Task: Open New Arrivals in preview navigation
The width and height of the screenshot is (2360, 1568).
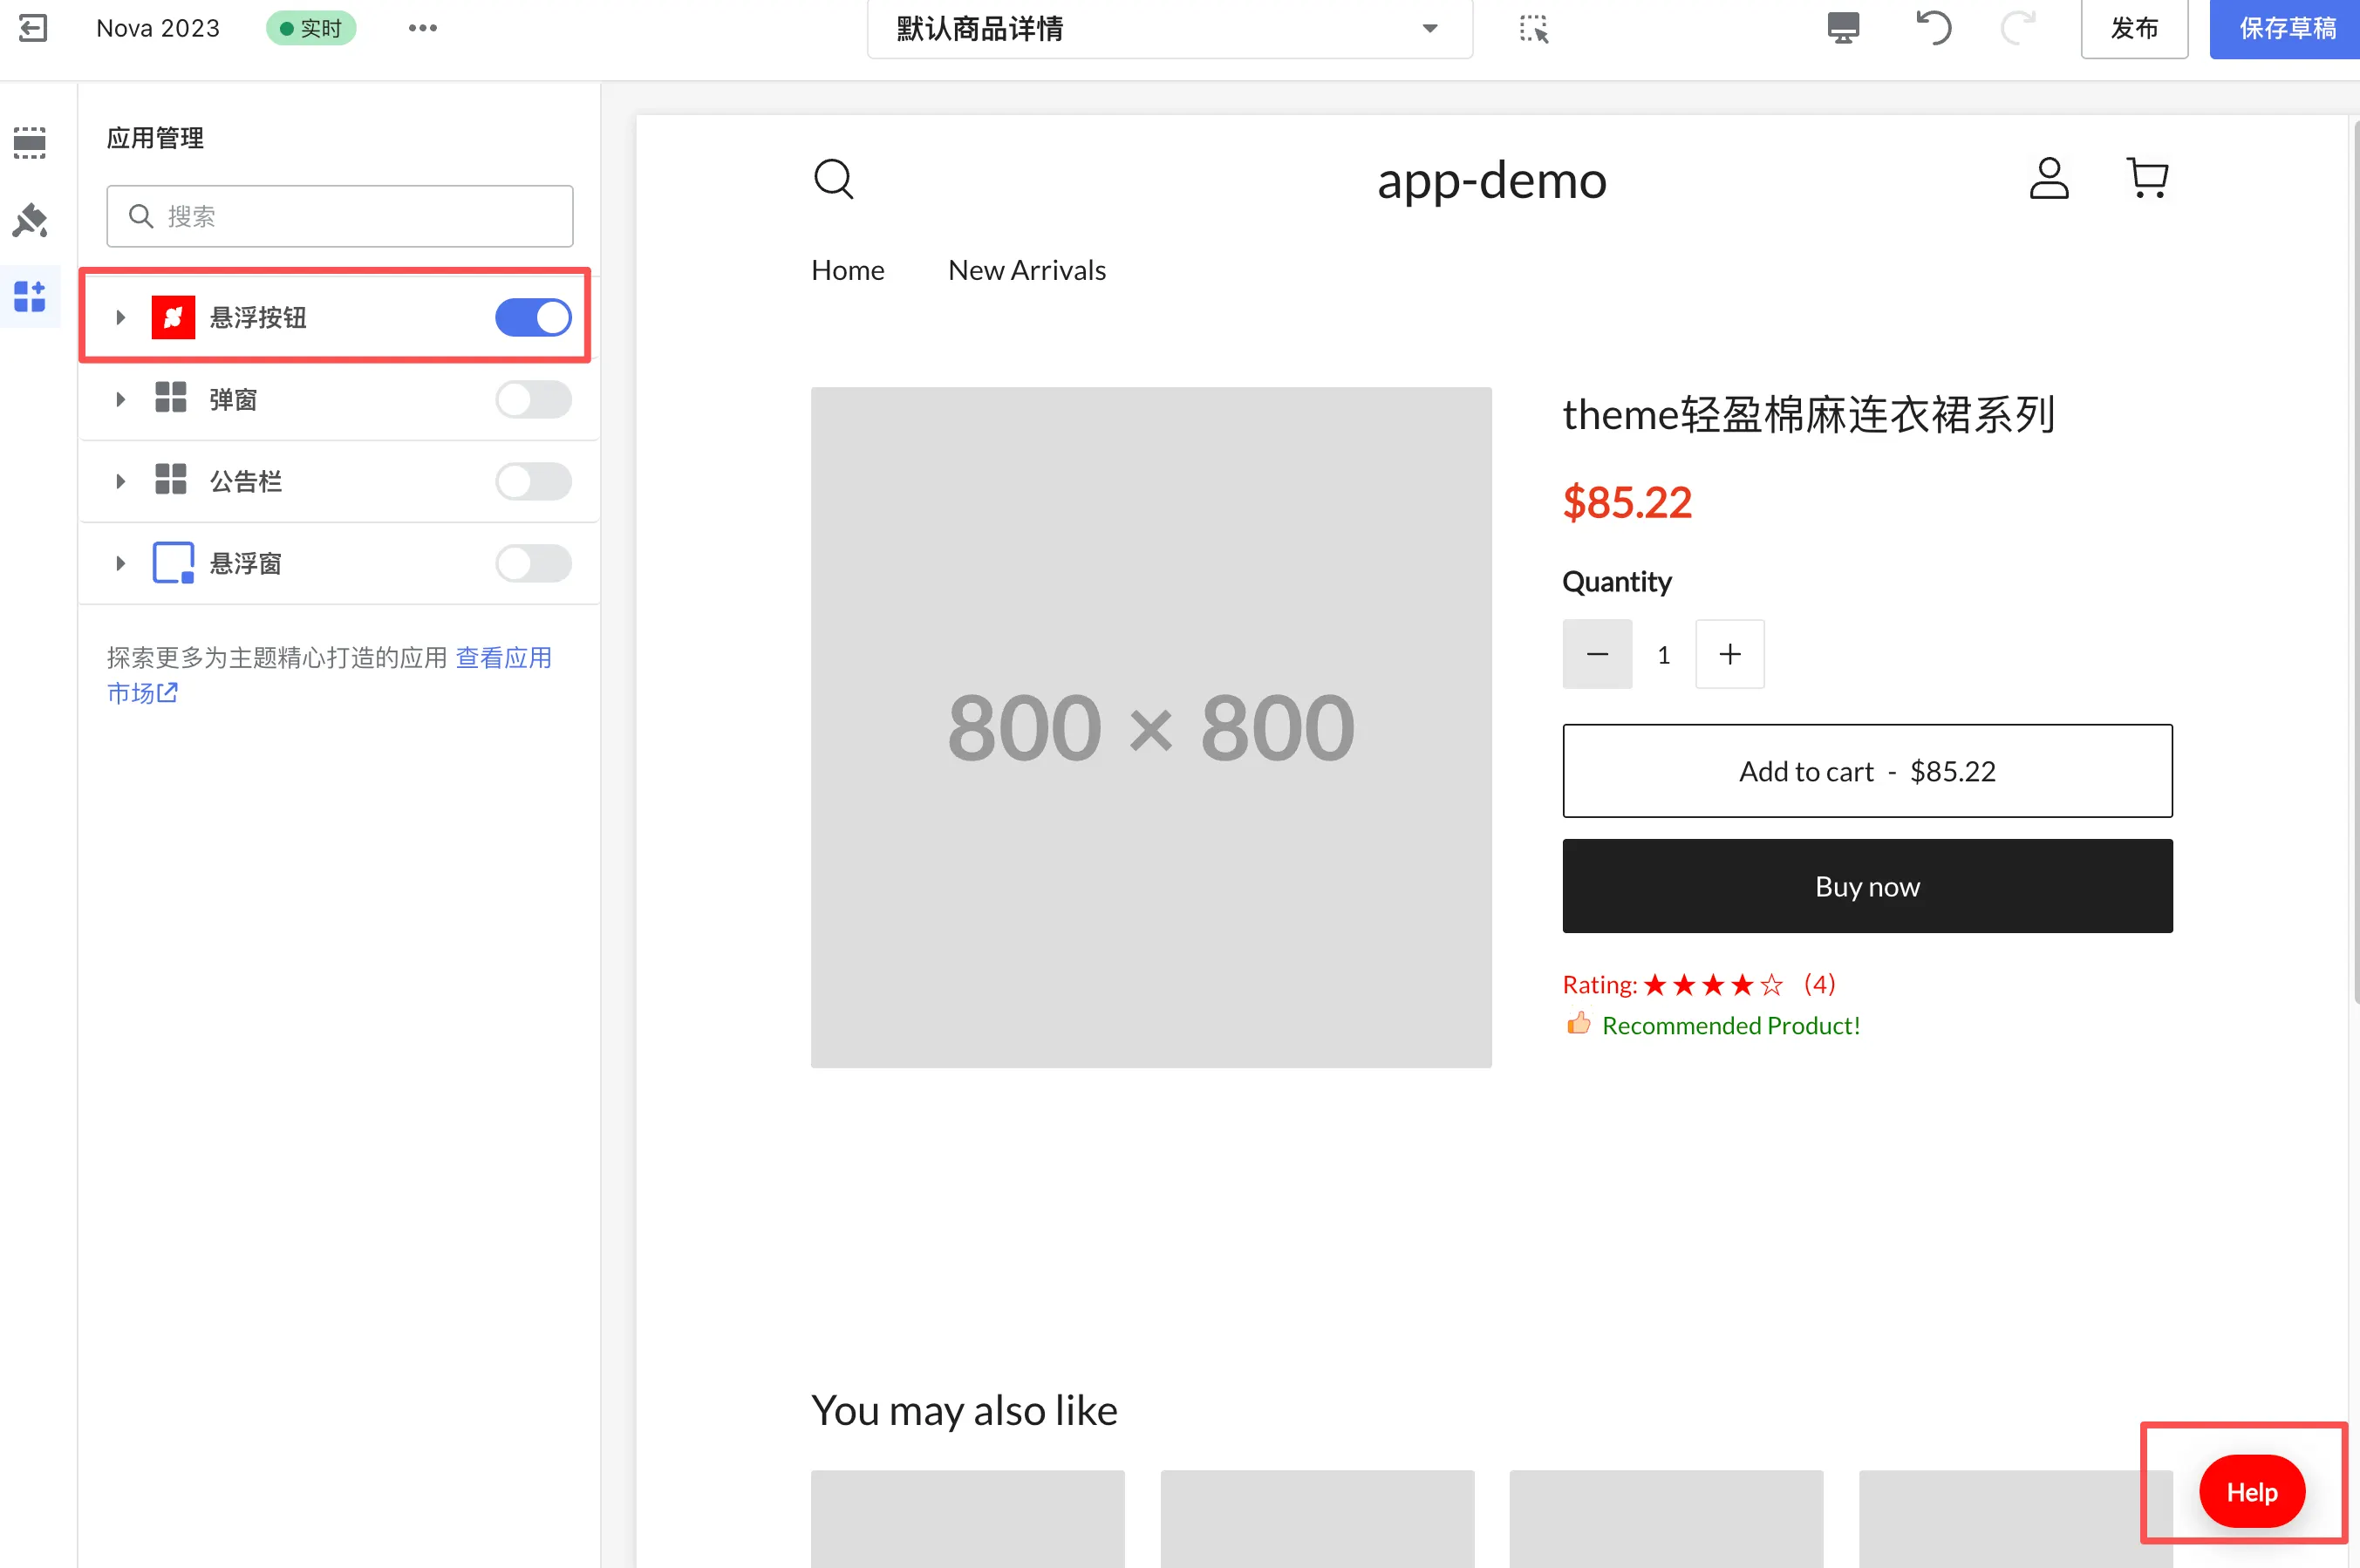Action: point(1026,270)
